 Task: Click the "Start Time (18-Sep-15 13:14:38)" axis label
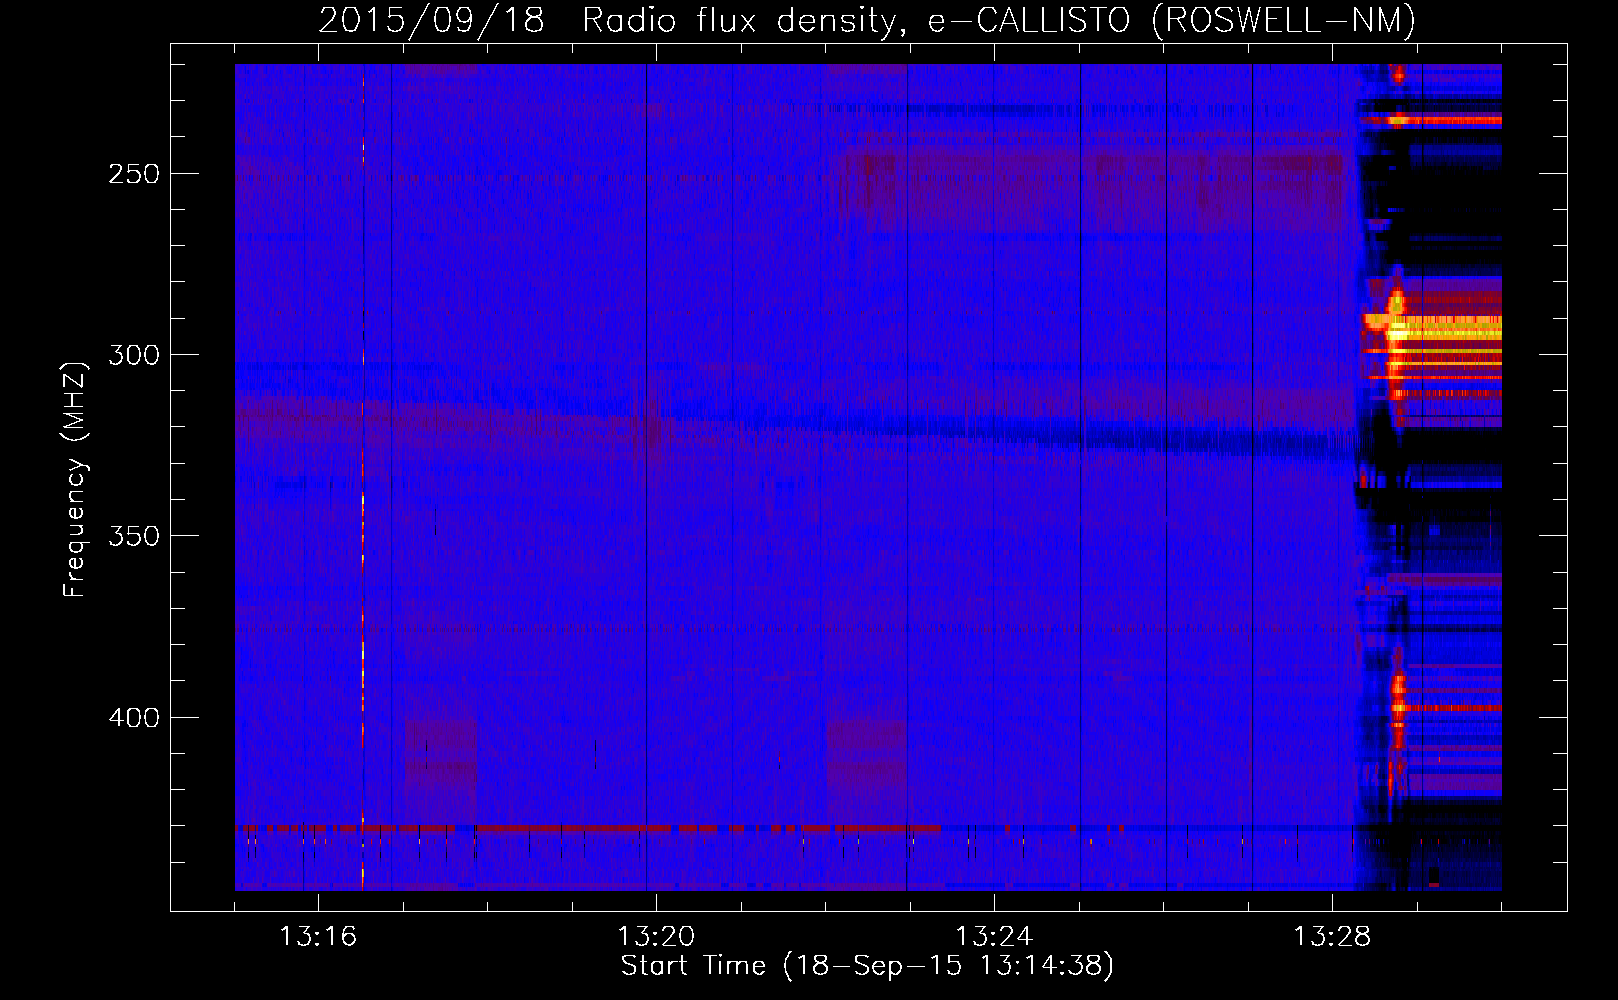[867, 966]
